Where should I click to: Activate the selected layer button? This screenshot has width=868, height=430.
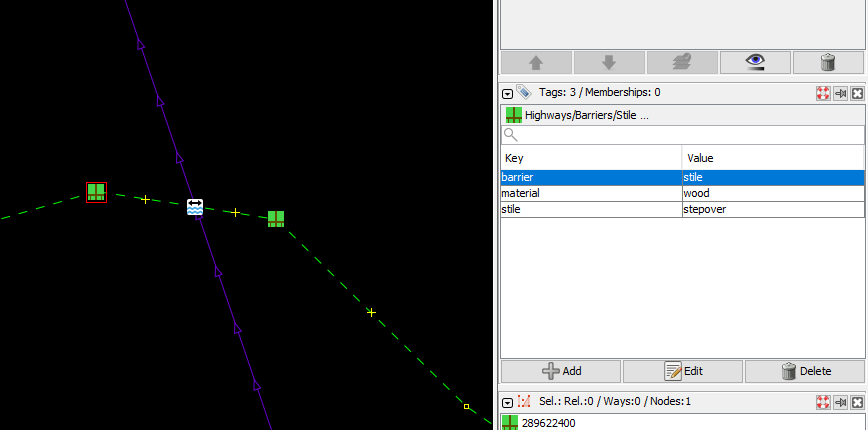click(682, 63)
